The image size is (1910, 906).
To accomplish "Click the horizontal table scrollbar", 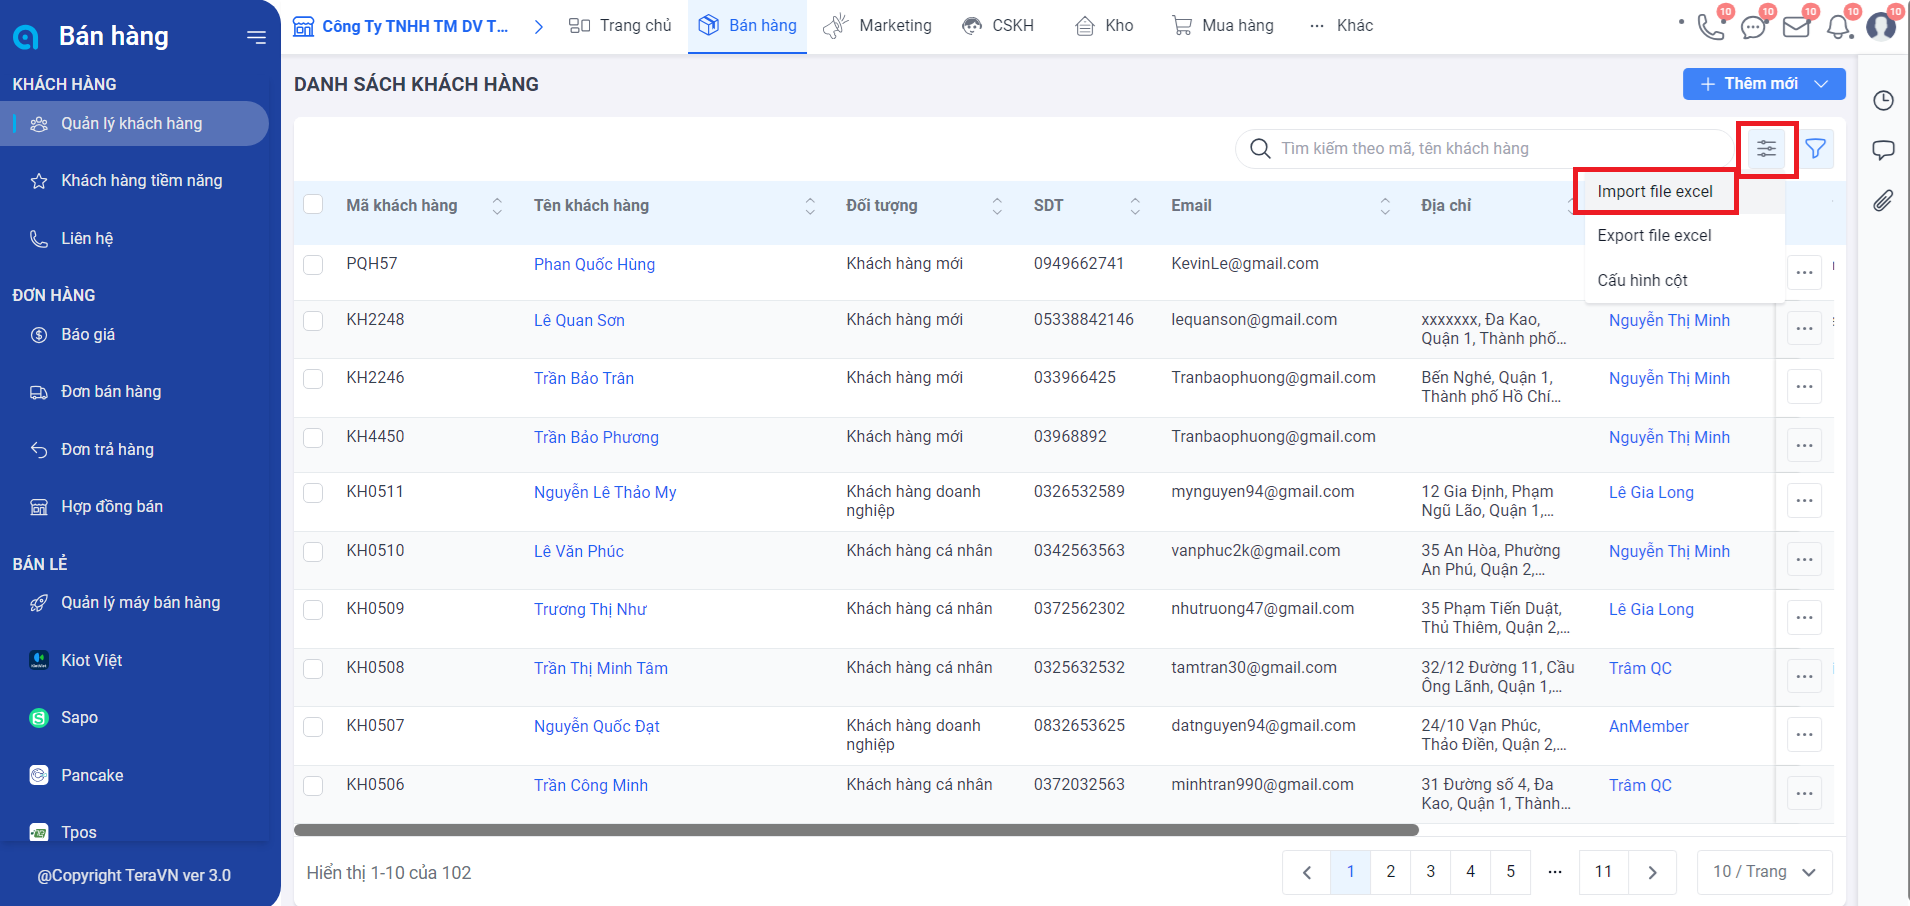I will tap(856, 830).
